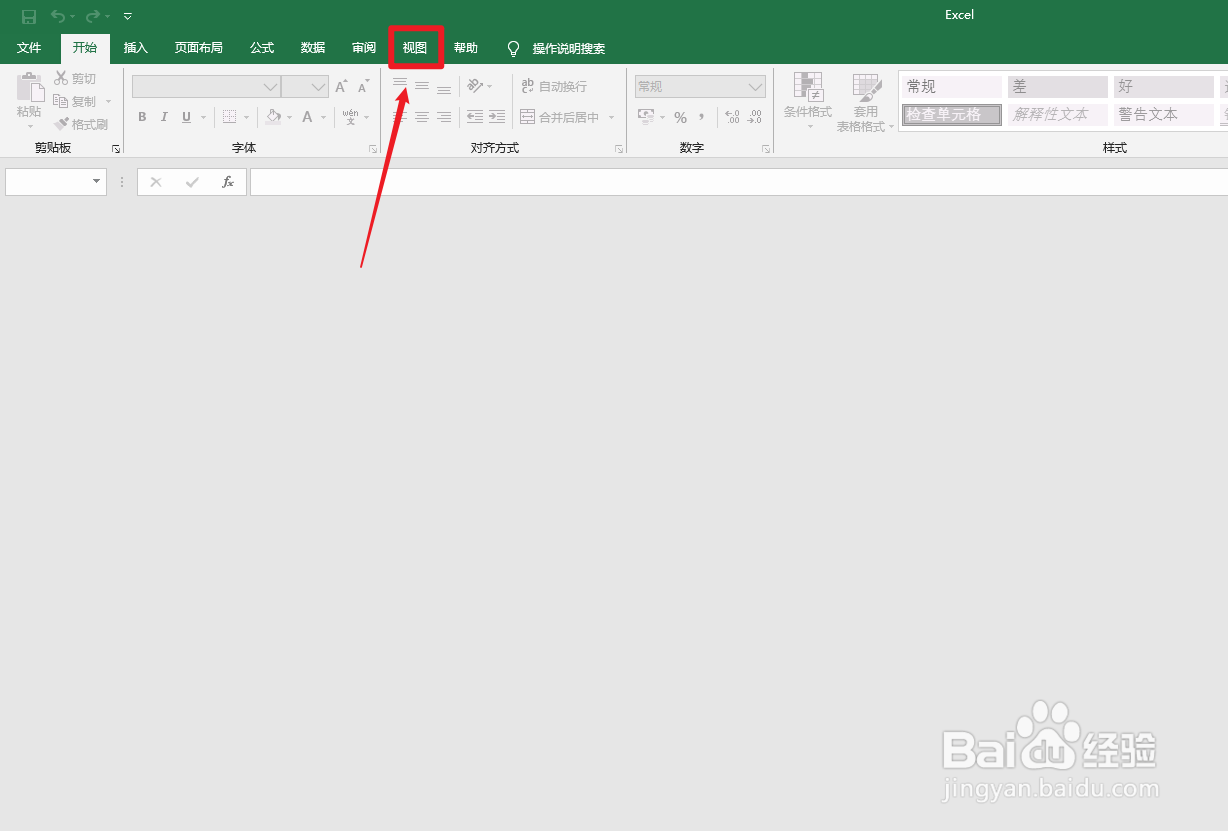
Task: Click the font color A icon
Action: [x=307, y=117]
